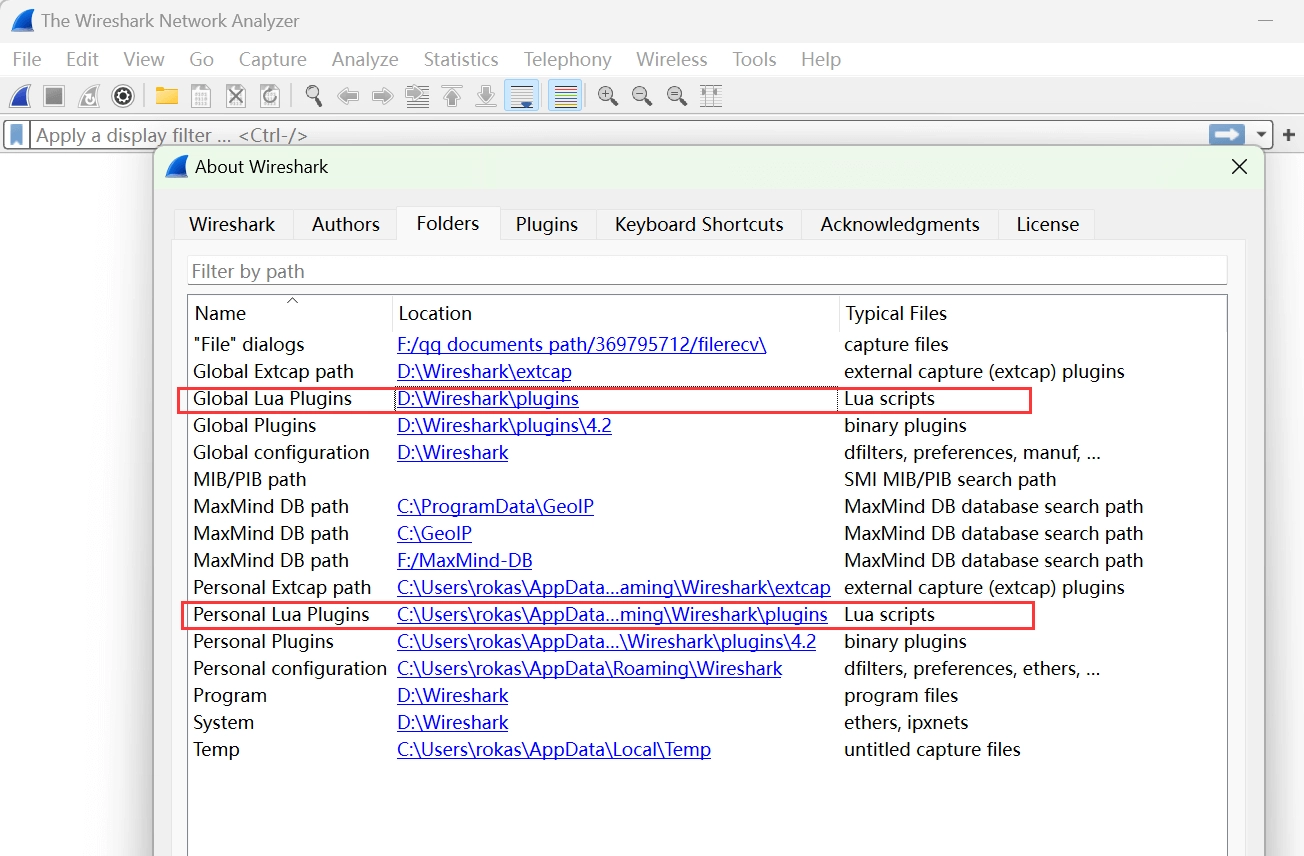Screen dimensions: 1304x856
Task: Click the add display filter plus button
Action: pos(1289,135)
